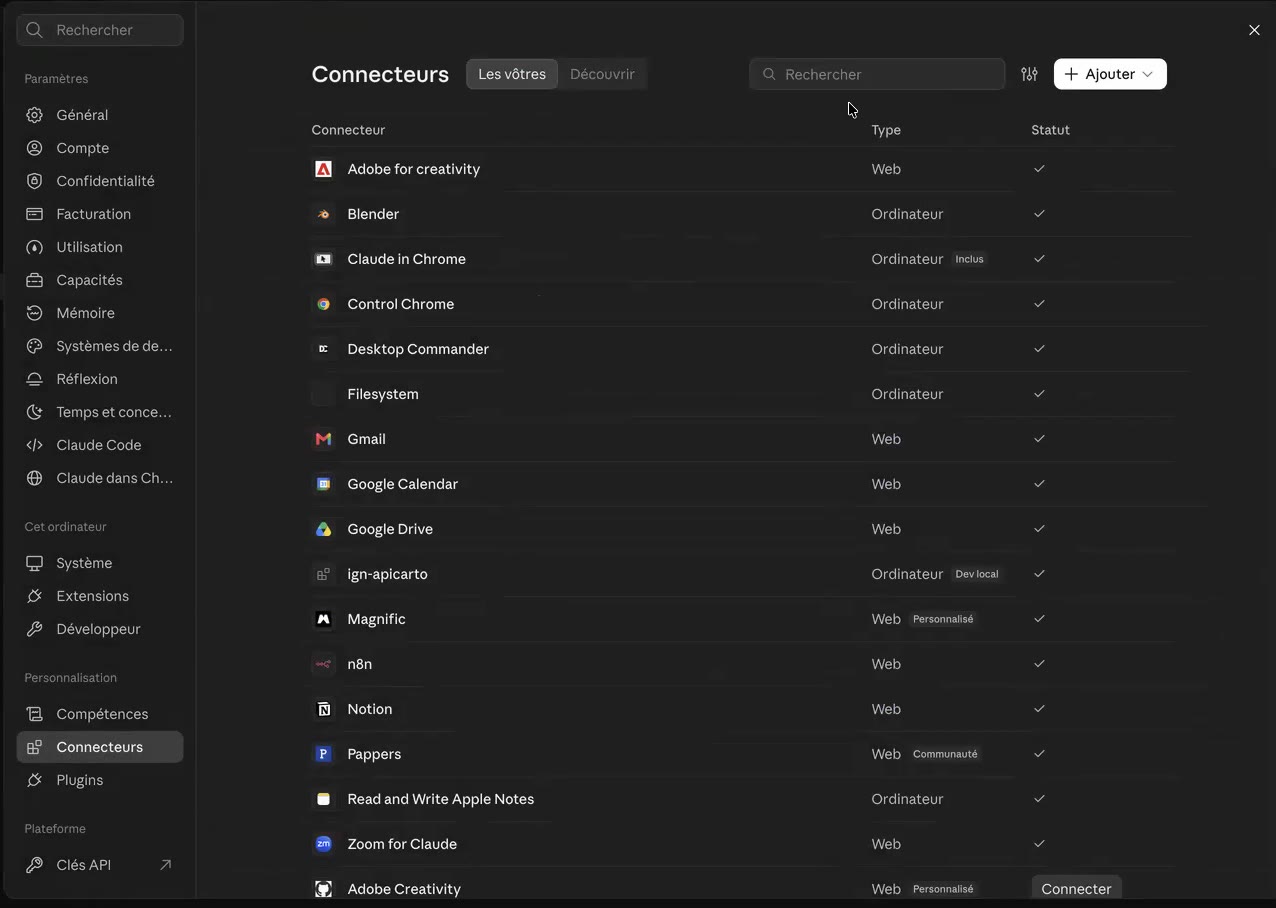Close the settings dialog

click(1254, 30)
